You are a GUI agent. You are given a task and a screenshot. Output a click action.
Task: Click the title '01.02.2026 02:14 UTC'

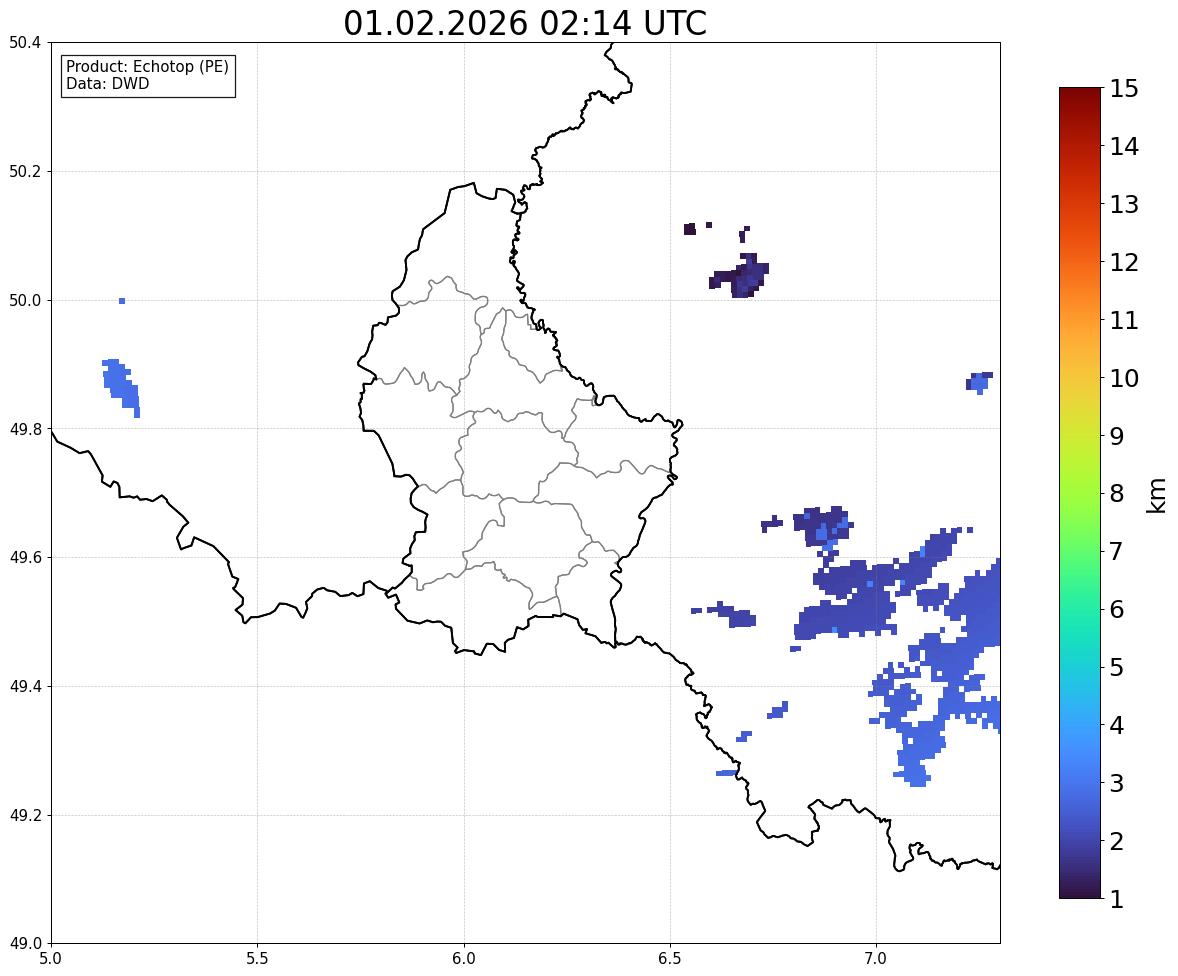525,23
